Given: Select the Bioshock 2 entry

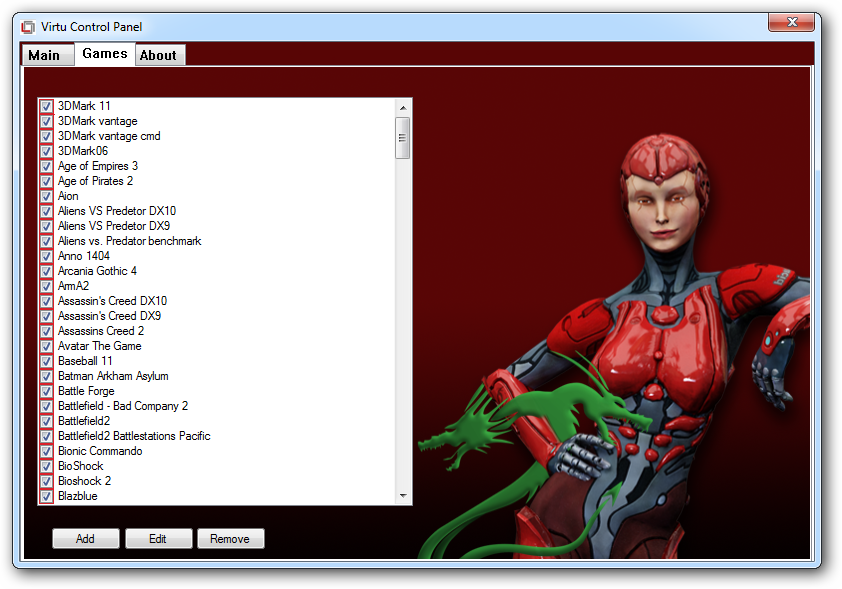Looking at the screenshot, I should pos(84,482).
